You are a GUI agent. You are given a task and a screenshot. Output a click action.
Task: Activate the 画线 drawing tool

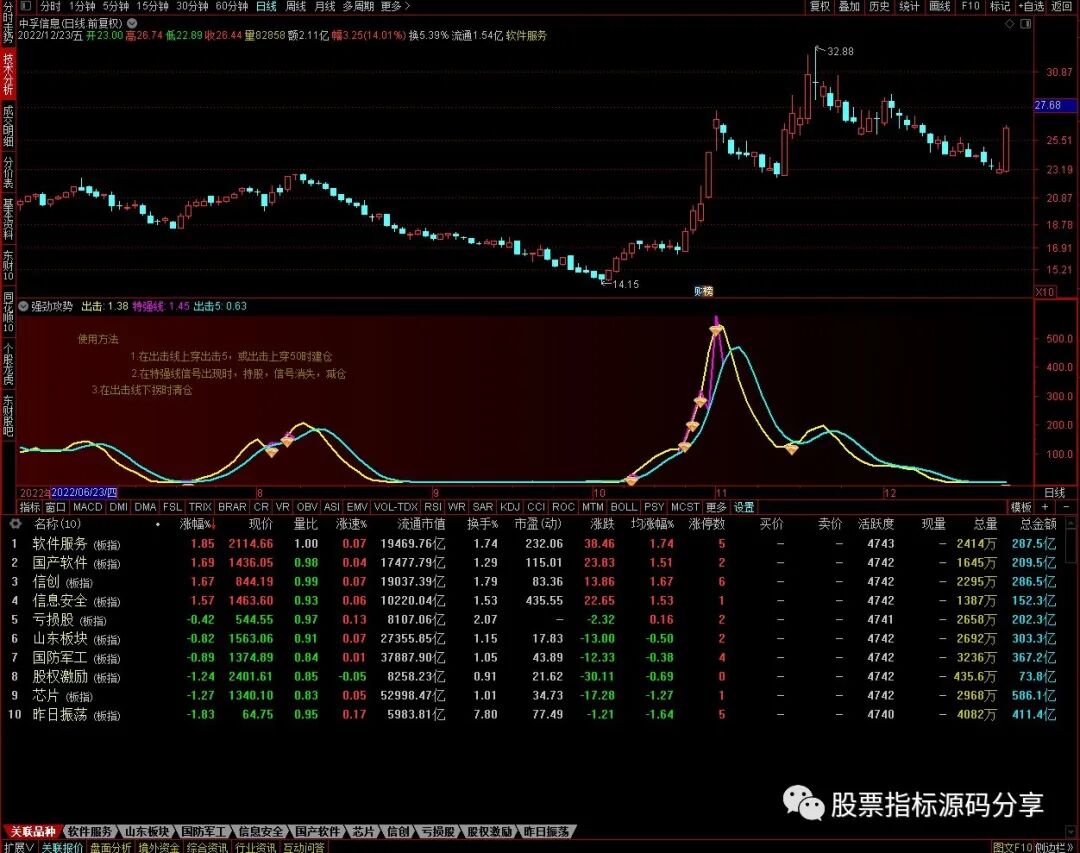click(x=939, y=6)
